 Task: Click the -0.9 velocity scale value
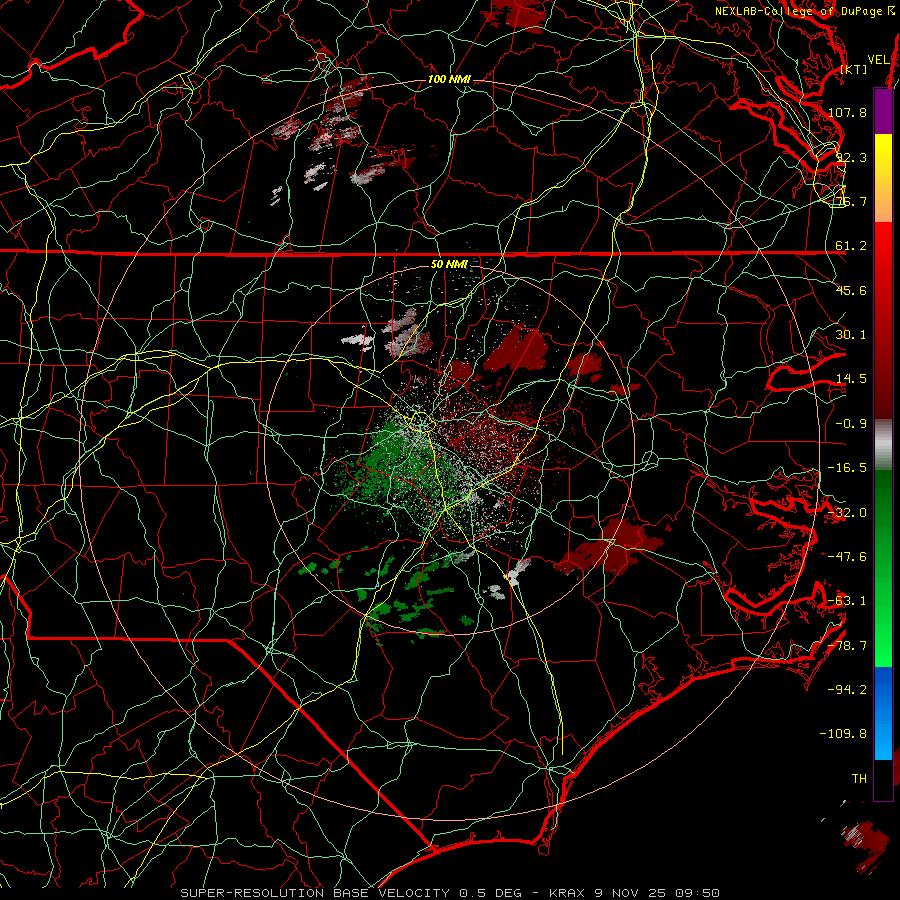tap(851, 424)
